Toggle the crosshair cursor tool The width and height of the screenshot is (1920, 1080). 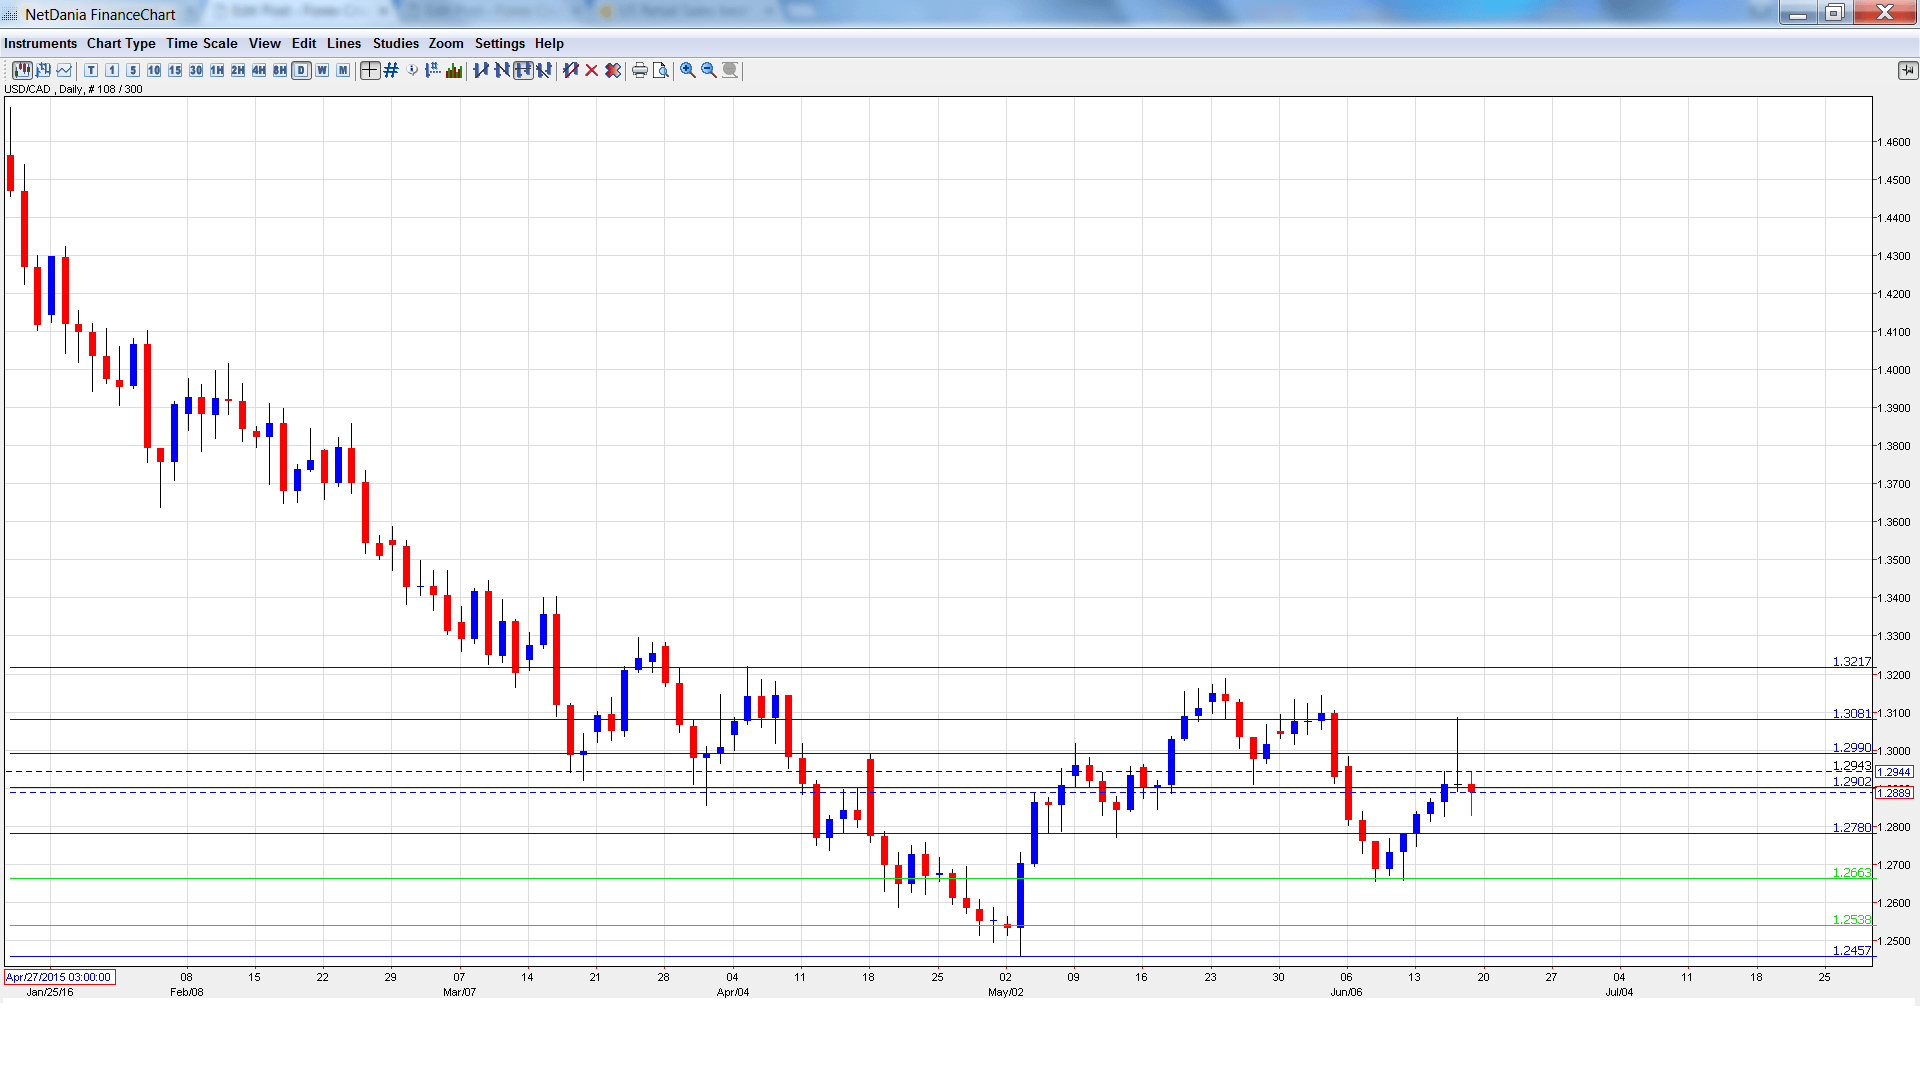coord(370,70)
